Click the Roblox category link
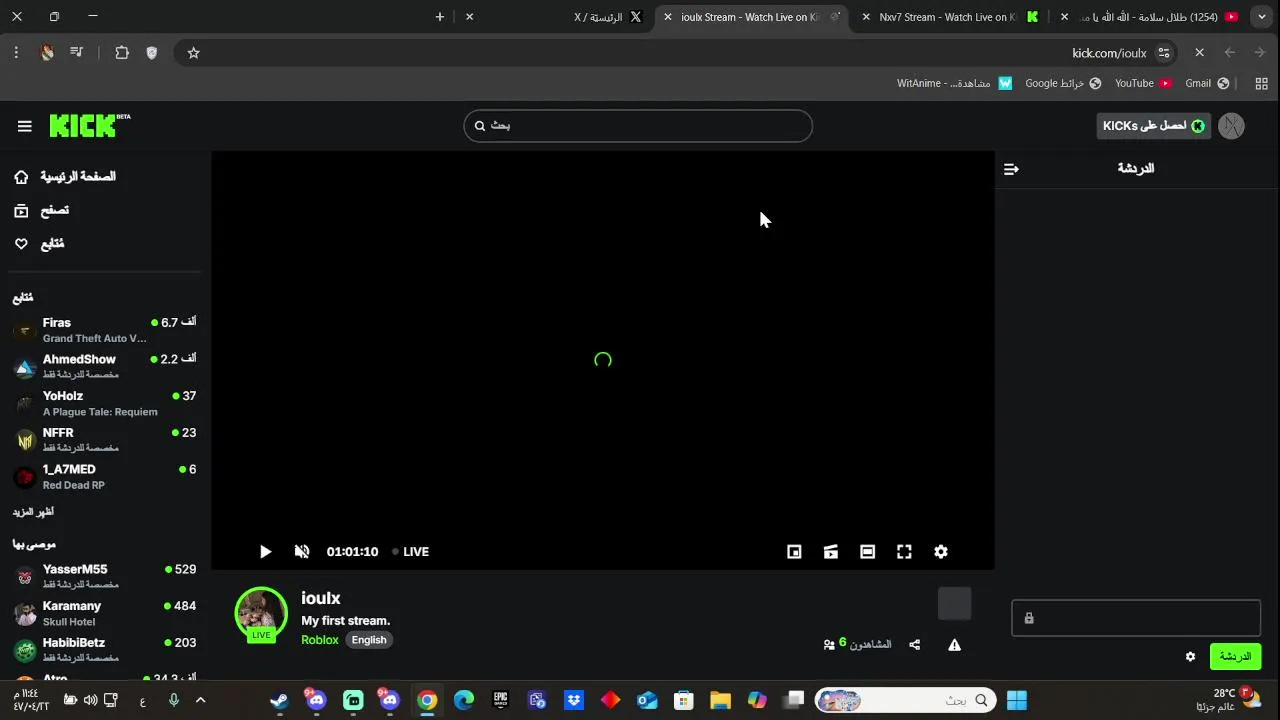The image size is (1280, 720). (x=320, y=640)
